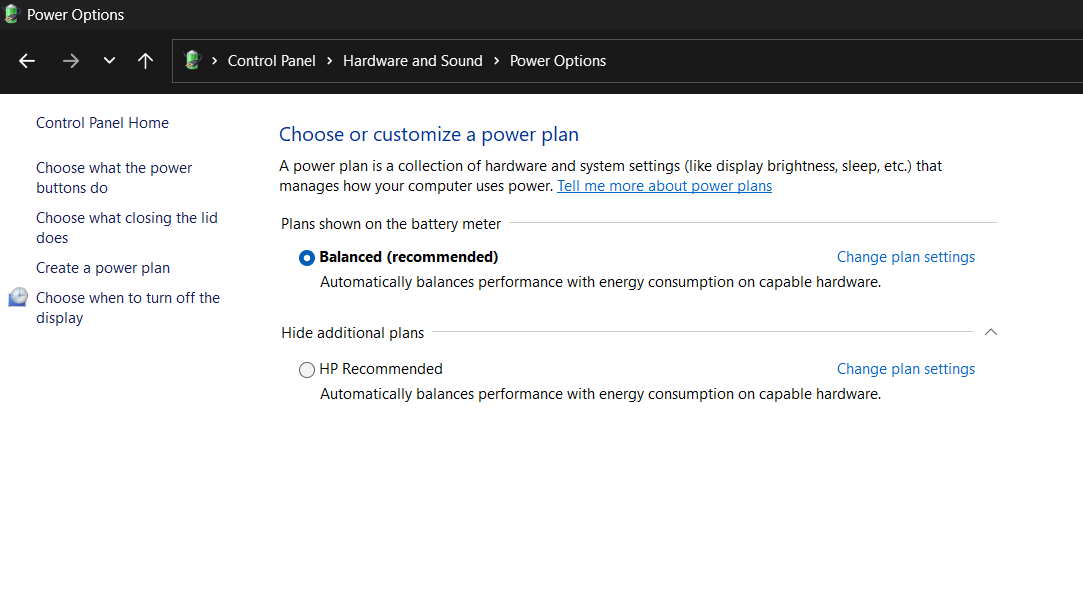Expand the chevron after Control Panel breadcrumb
This screenshot has width=1083, height=616.
click(x=329, y=61)
